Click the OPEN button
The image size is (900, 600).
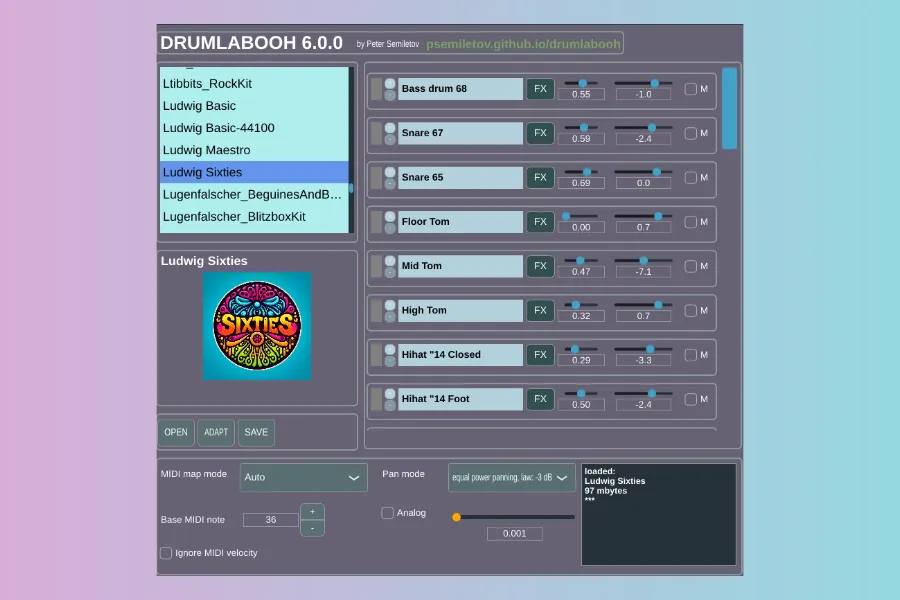click(176, 432)
